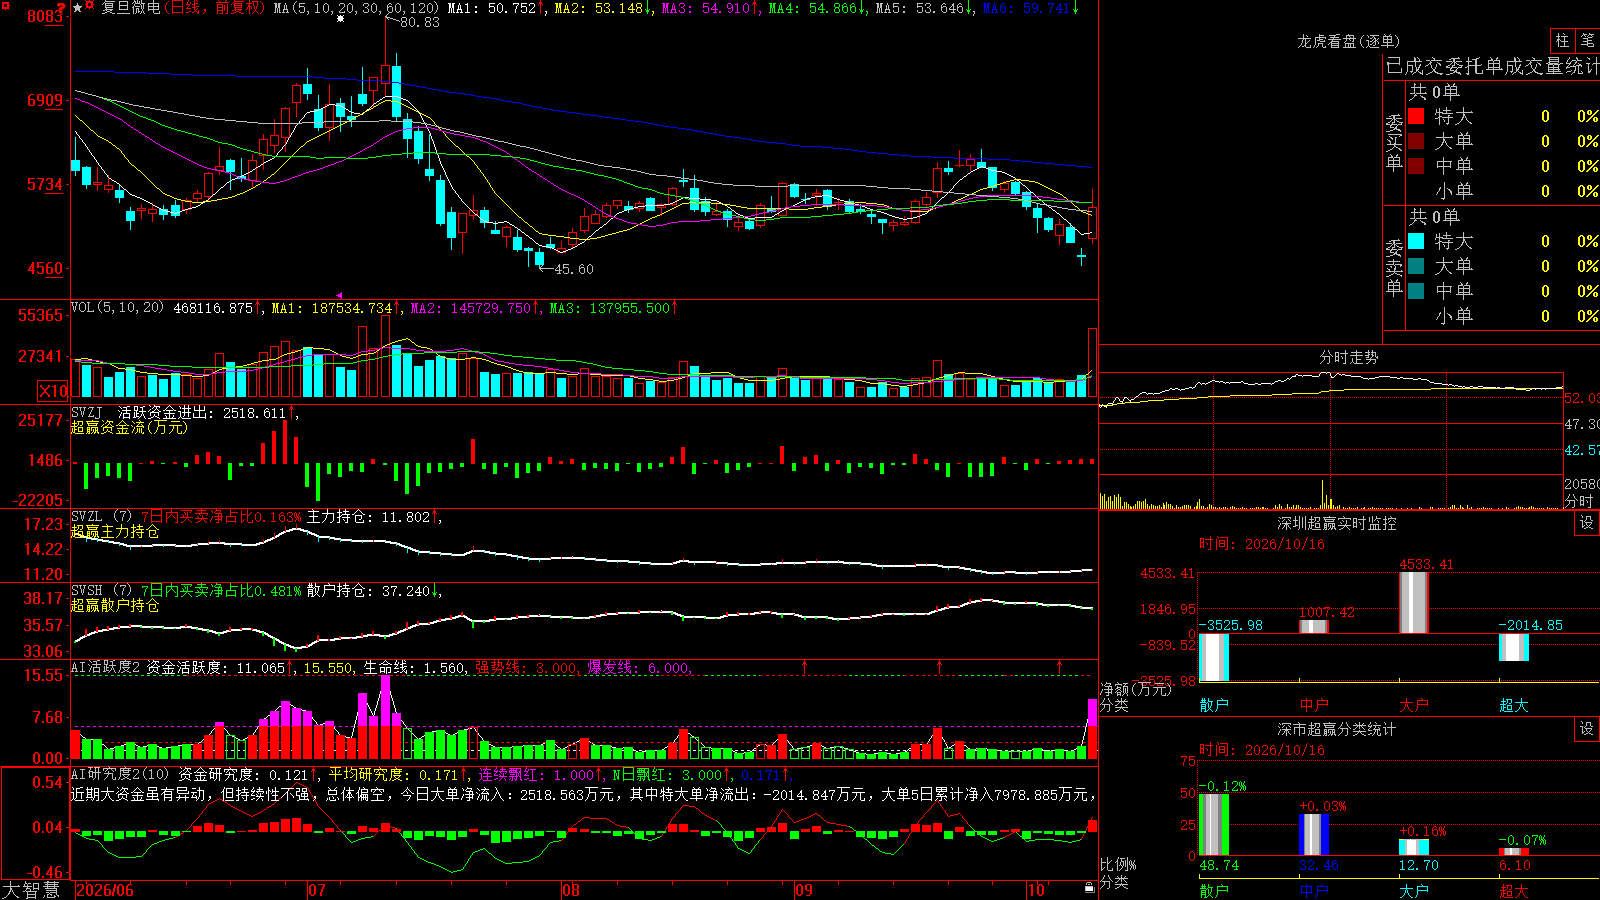This screenshot has width=1600, height=900.
Task: Click the teal 大单 sell-order swatch
Action: 1416,266
